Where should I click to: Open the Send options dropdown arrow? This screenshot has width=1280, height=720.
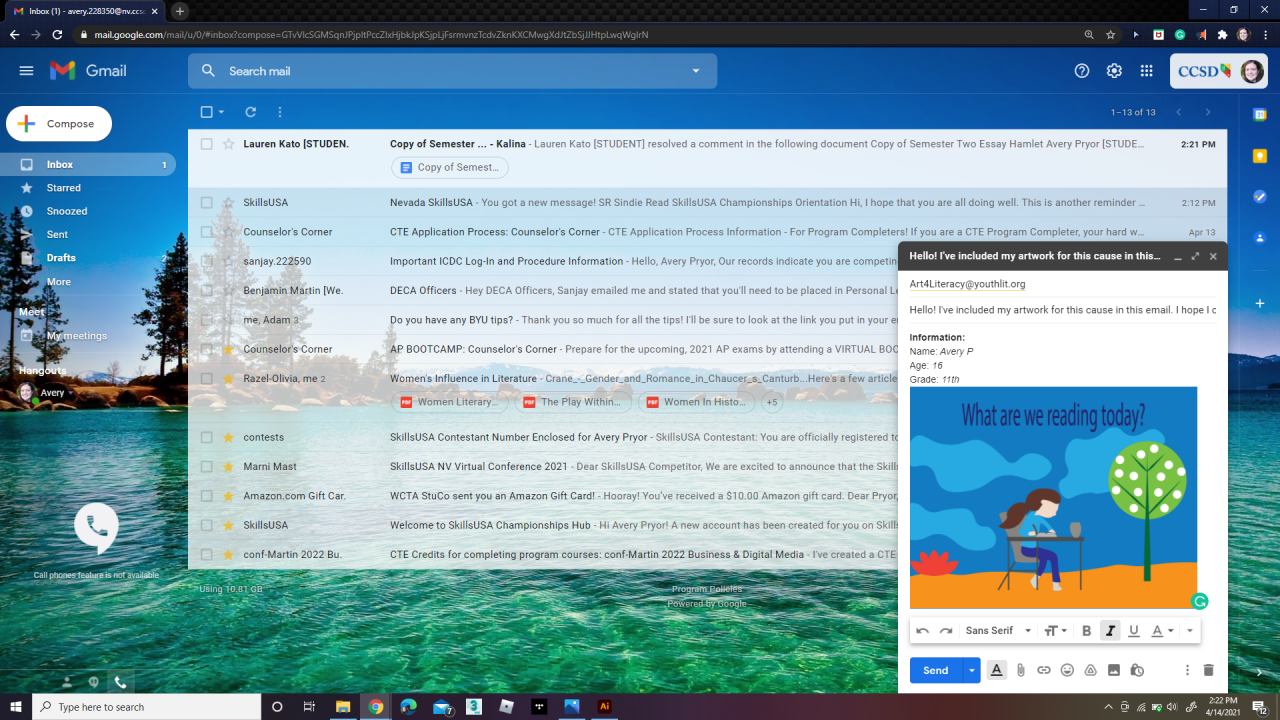point(971,670)
